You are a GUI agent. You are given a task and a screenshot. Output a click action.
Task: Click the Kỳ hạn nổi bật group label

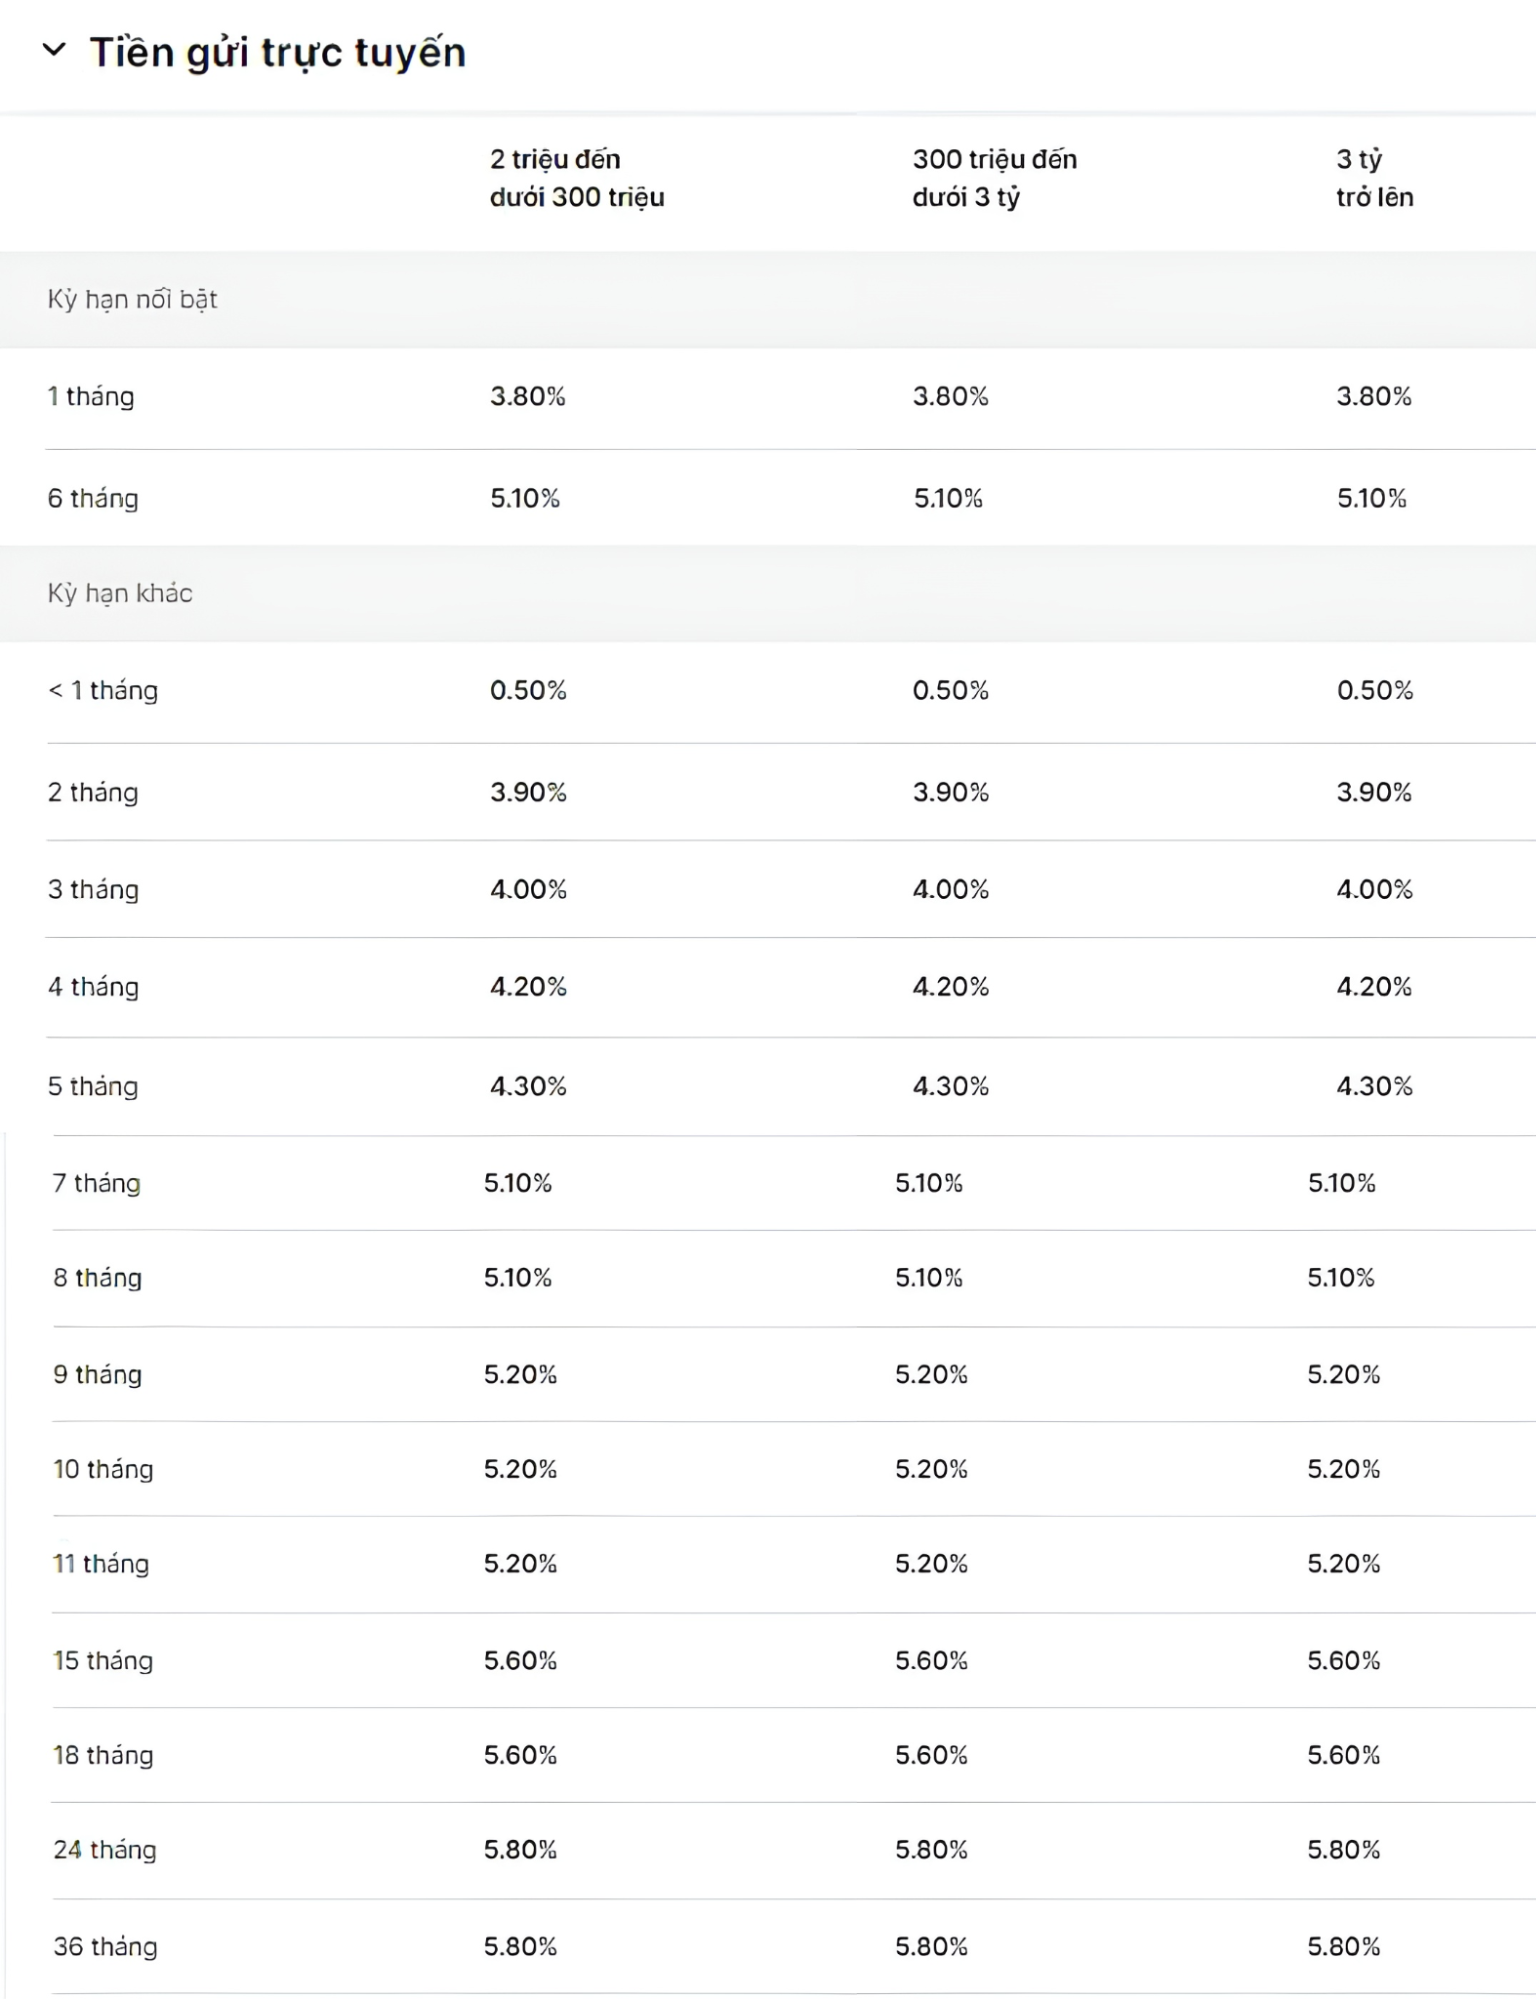coord(132,299)
